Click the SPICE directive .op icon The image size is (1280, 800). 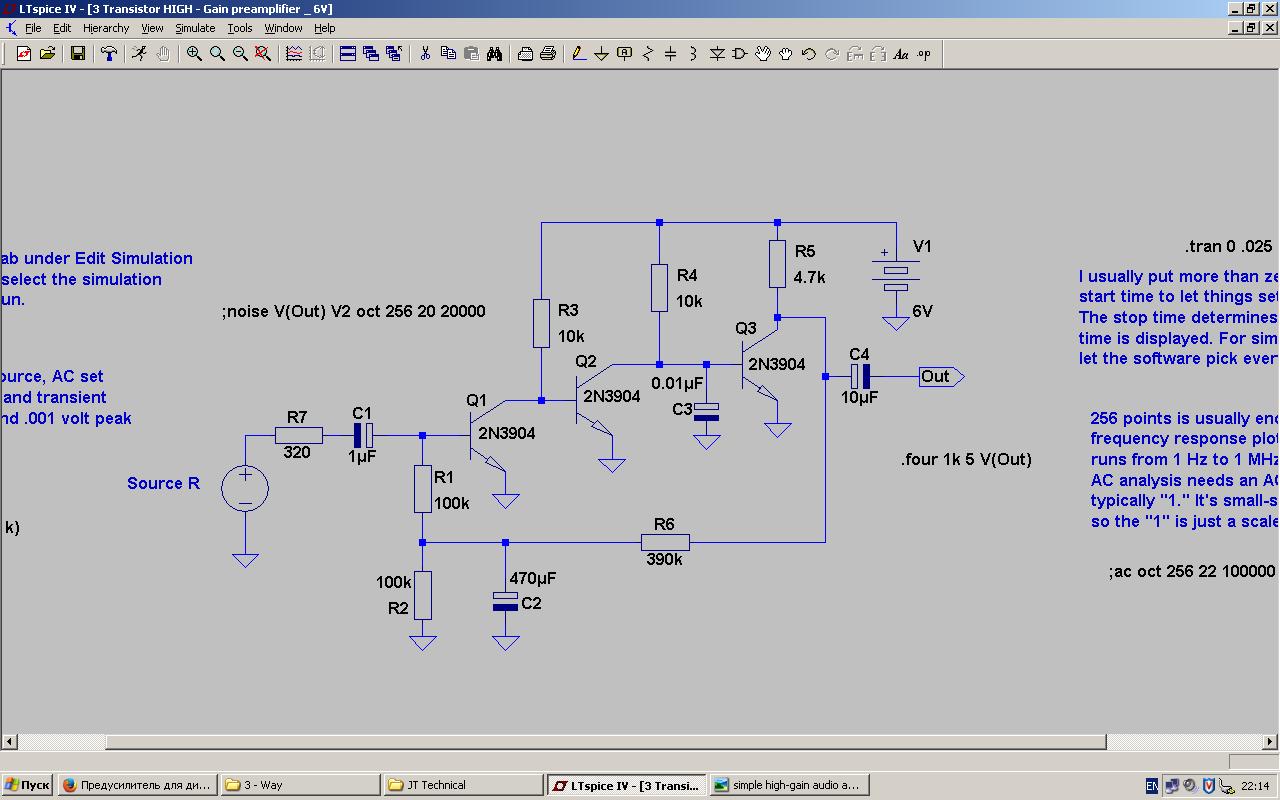coord(924,54)
